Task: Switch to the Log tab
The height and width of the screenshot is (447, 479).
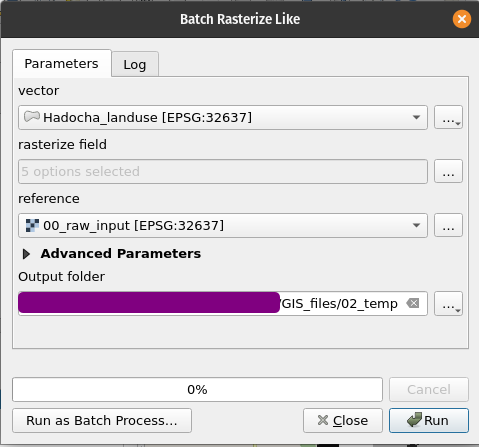Action: [135, 64]
